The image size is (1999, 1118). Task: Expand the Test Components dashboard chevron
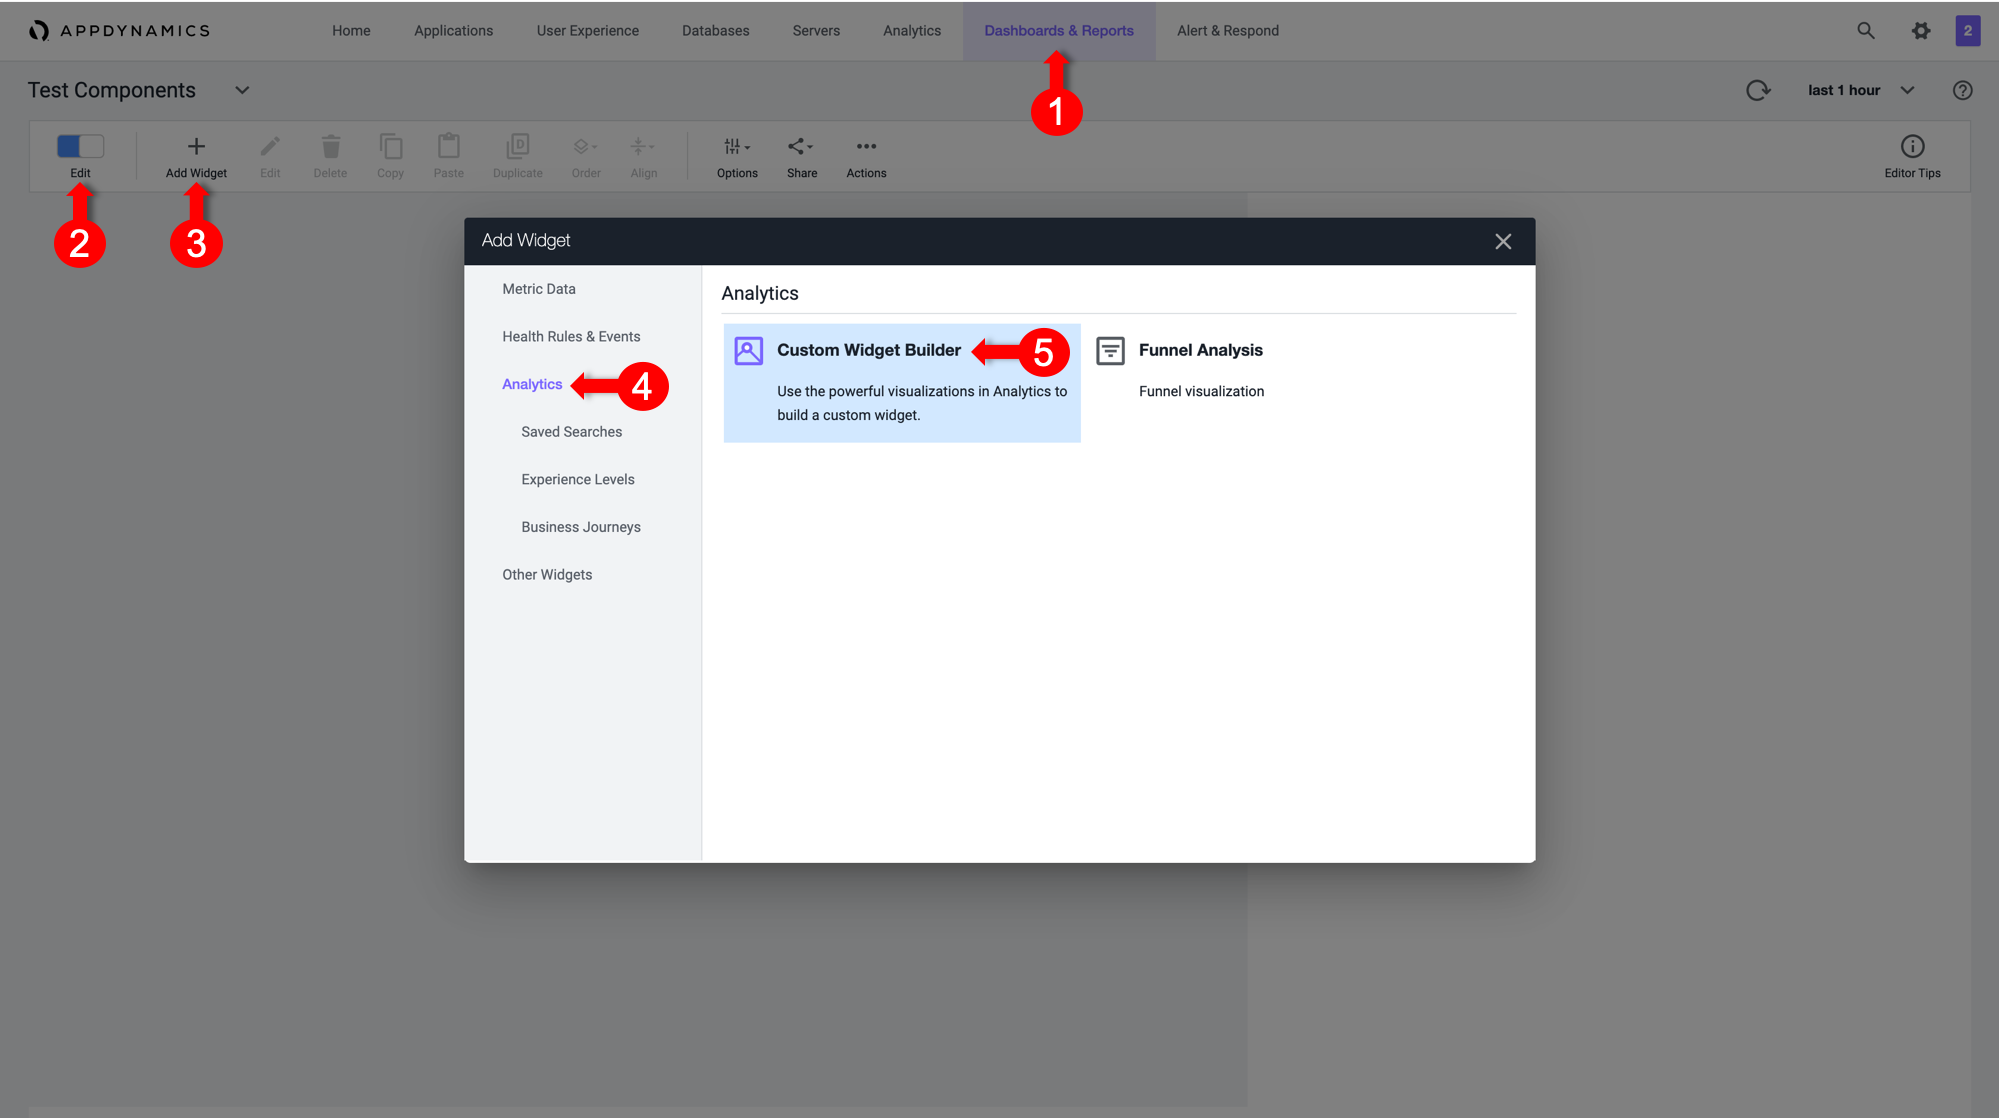pos(242,90)
